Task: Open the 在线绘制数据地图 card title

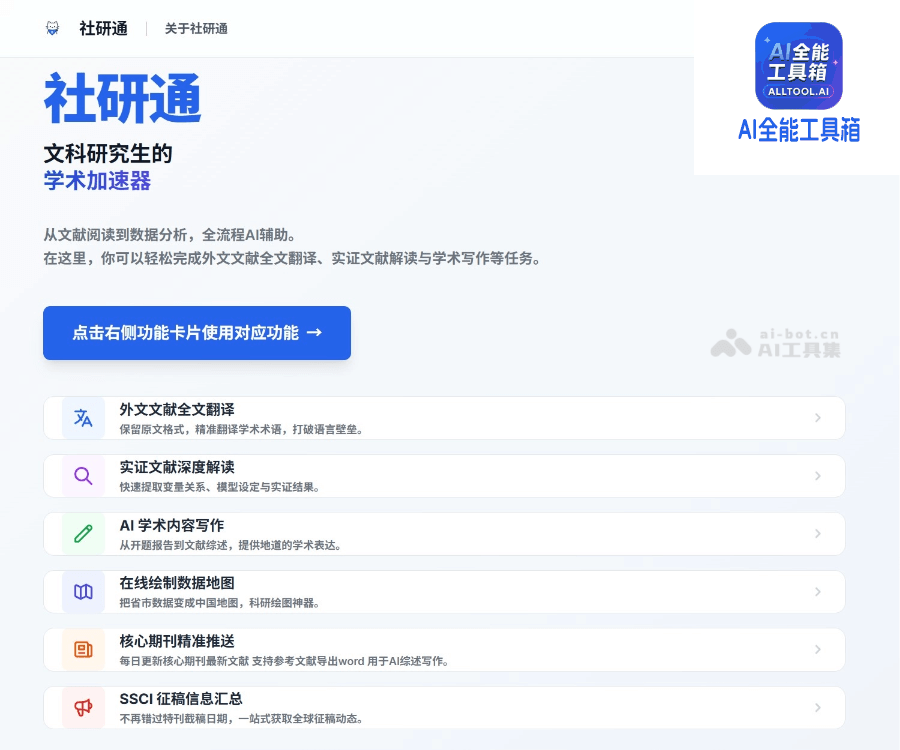Action: tap(177, 583)
